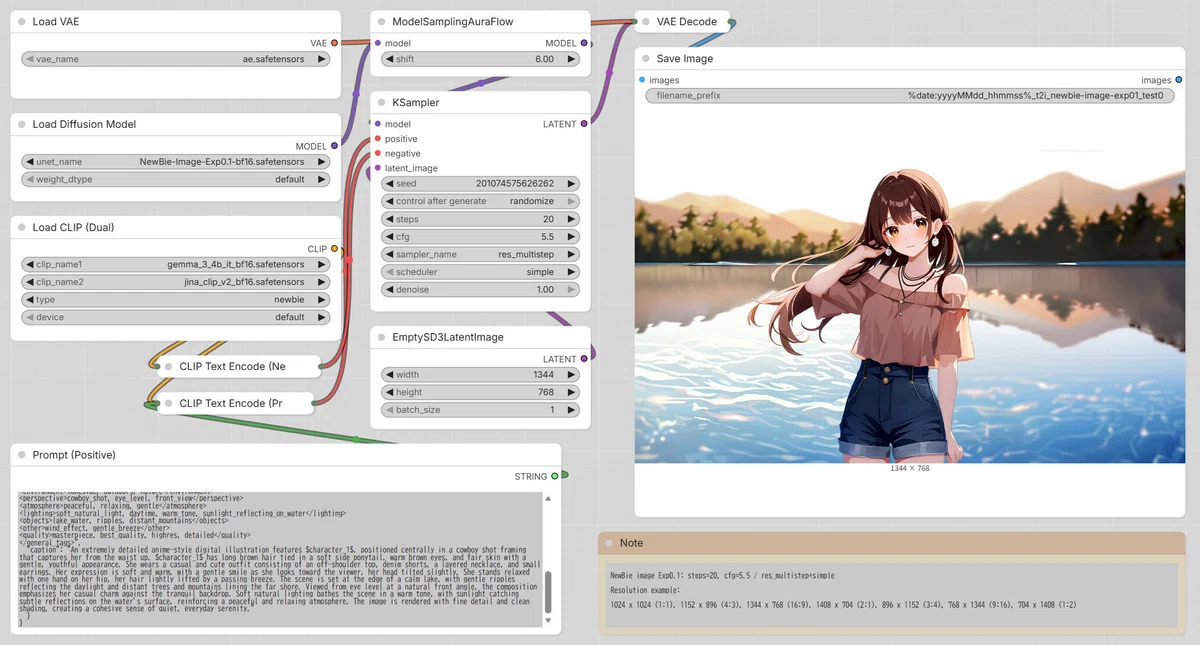The image size is (1200, 645).
Task: Click the negative input port on KSampler
Action: click(x=377, y=154)
